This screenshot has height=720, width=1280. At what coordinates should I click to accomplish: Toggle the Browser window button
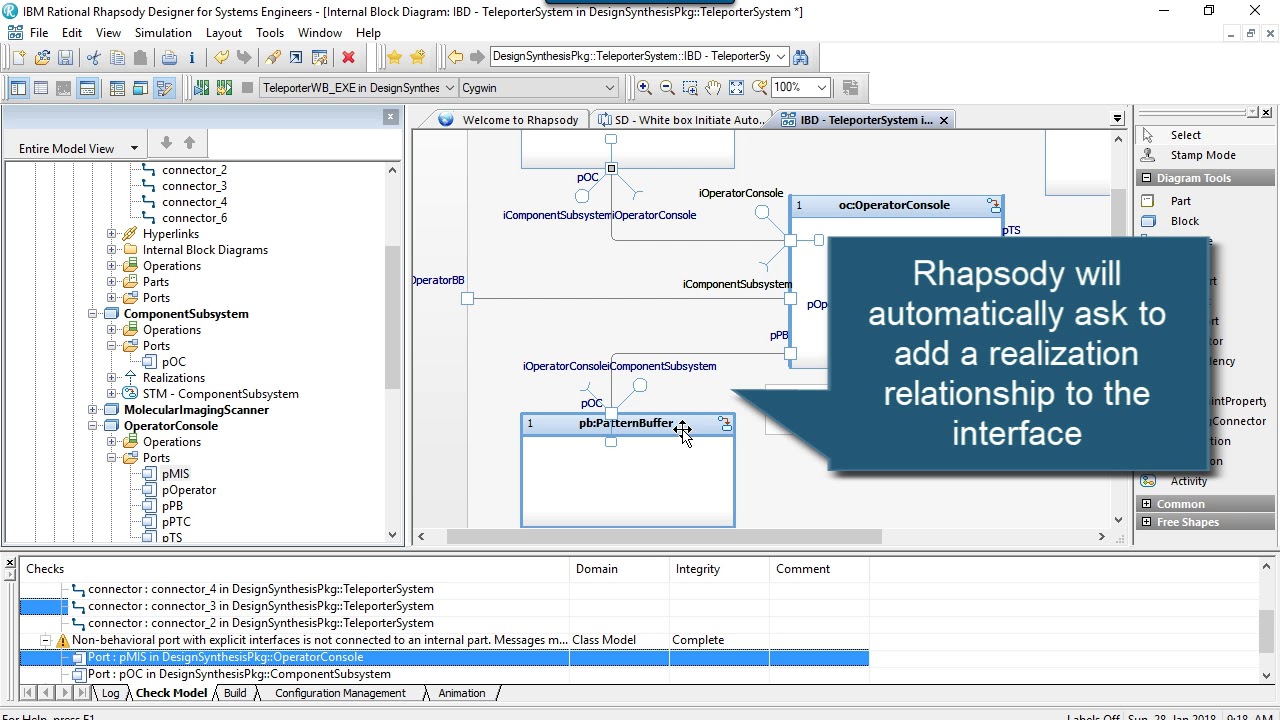tap(18, 88)
